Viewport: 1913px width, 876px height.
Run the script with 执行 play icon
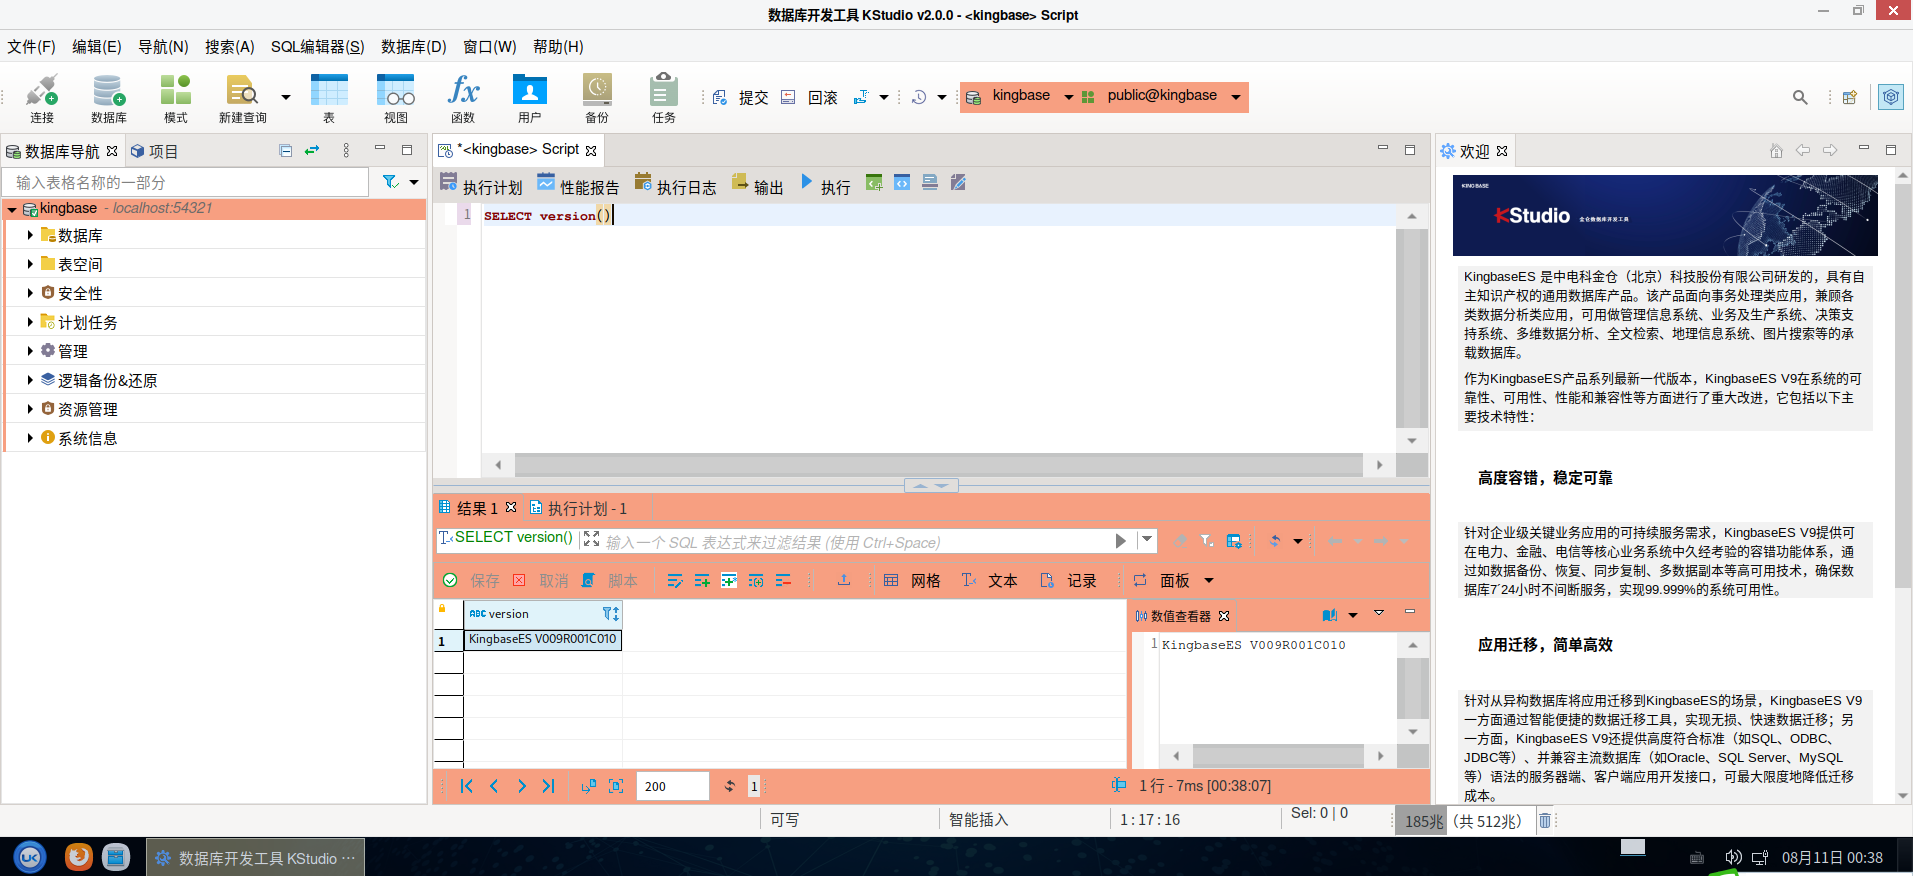(x=807, y=182)
